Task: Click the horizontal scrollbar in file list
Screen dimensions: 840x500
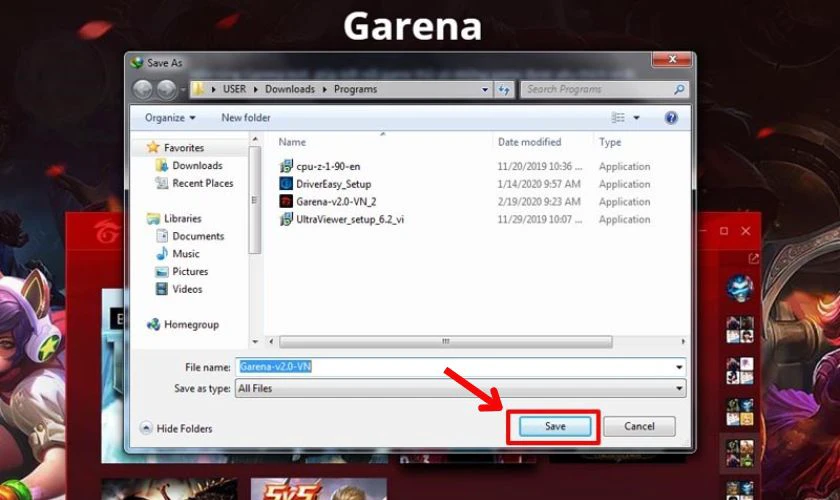Action: tap(446, 341)
